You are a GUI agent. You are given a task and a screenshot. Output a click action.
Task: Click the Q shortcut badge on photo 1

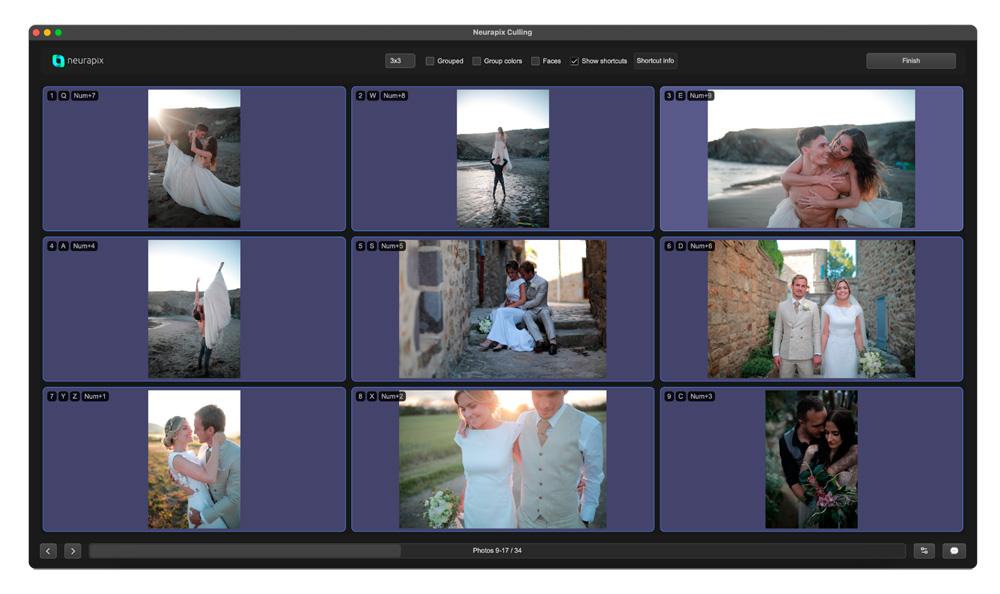pos(64,96)
